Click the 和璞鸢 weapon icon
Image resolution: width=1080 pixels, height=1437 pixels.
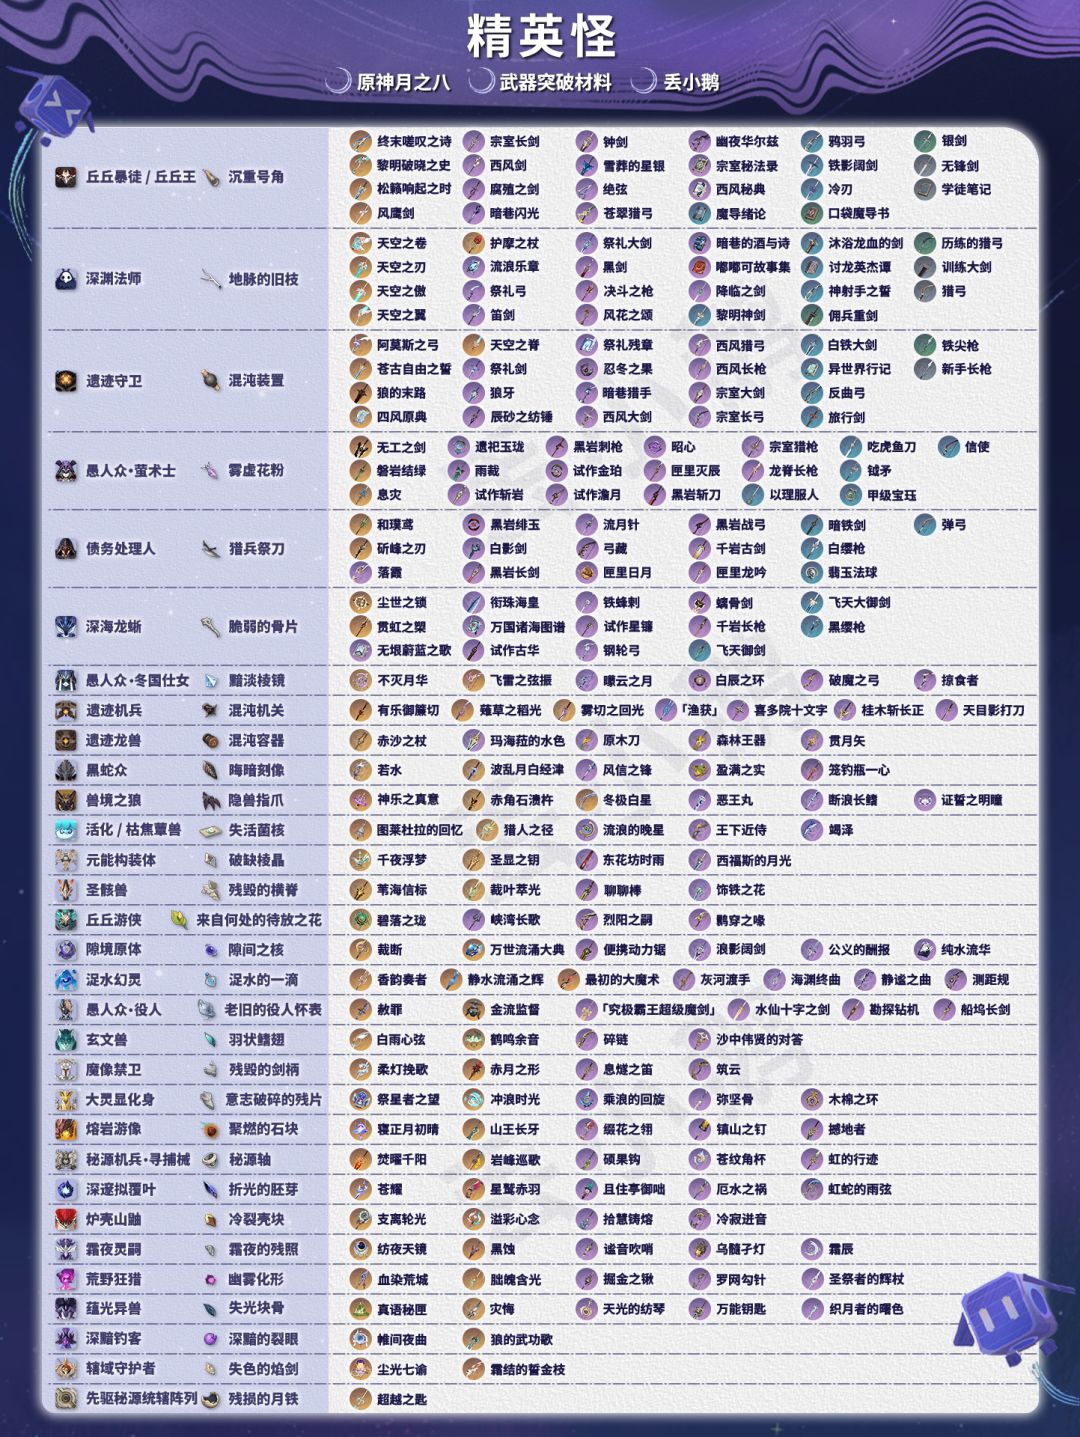361,524
